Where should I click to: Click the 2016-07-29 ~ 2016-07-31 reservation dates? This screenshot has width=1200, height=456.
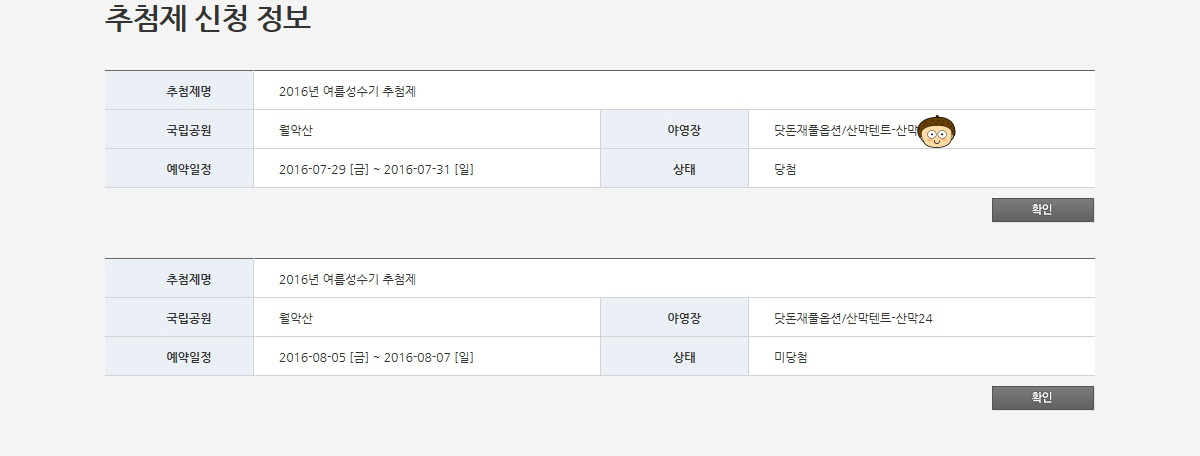click(376, 169)
